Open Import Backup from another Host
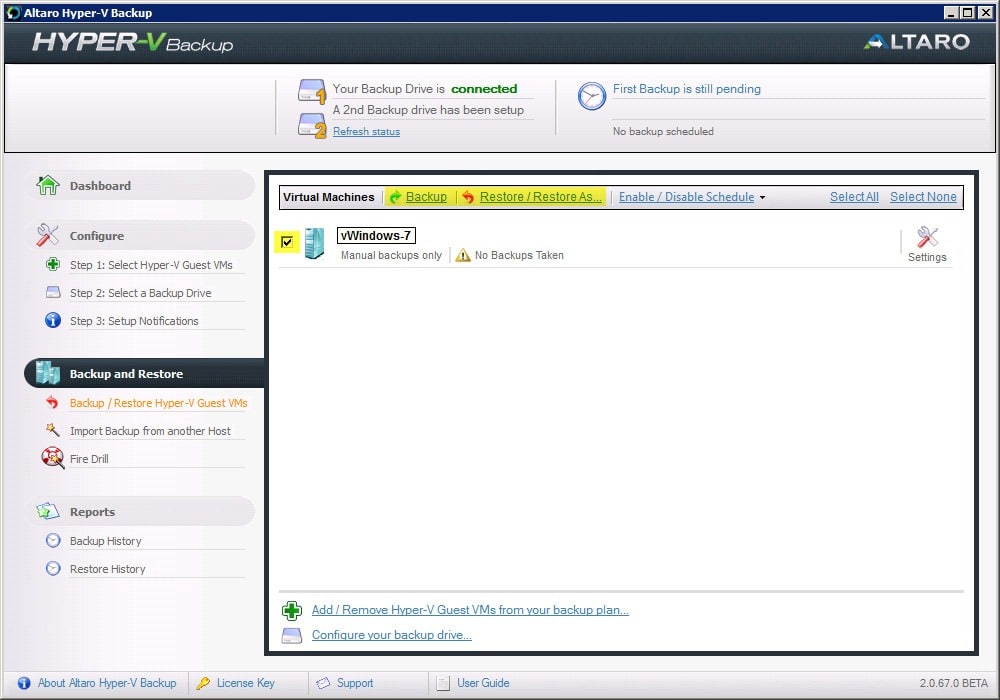 150,431
